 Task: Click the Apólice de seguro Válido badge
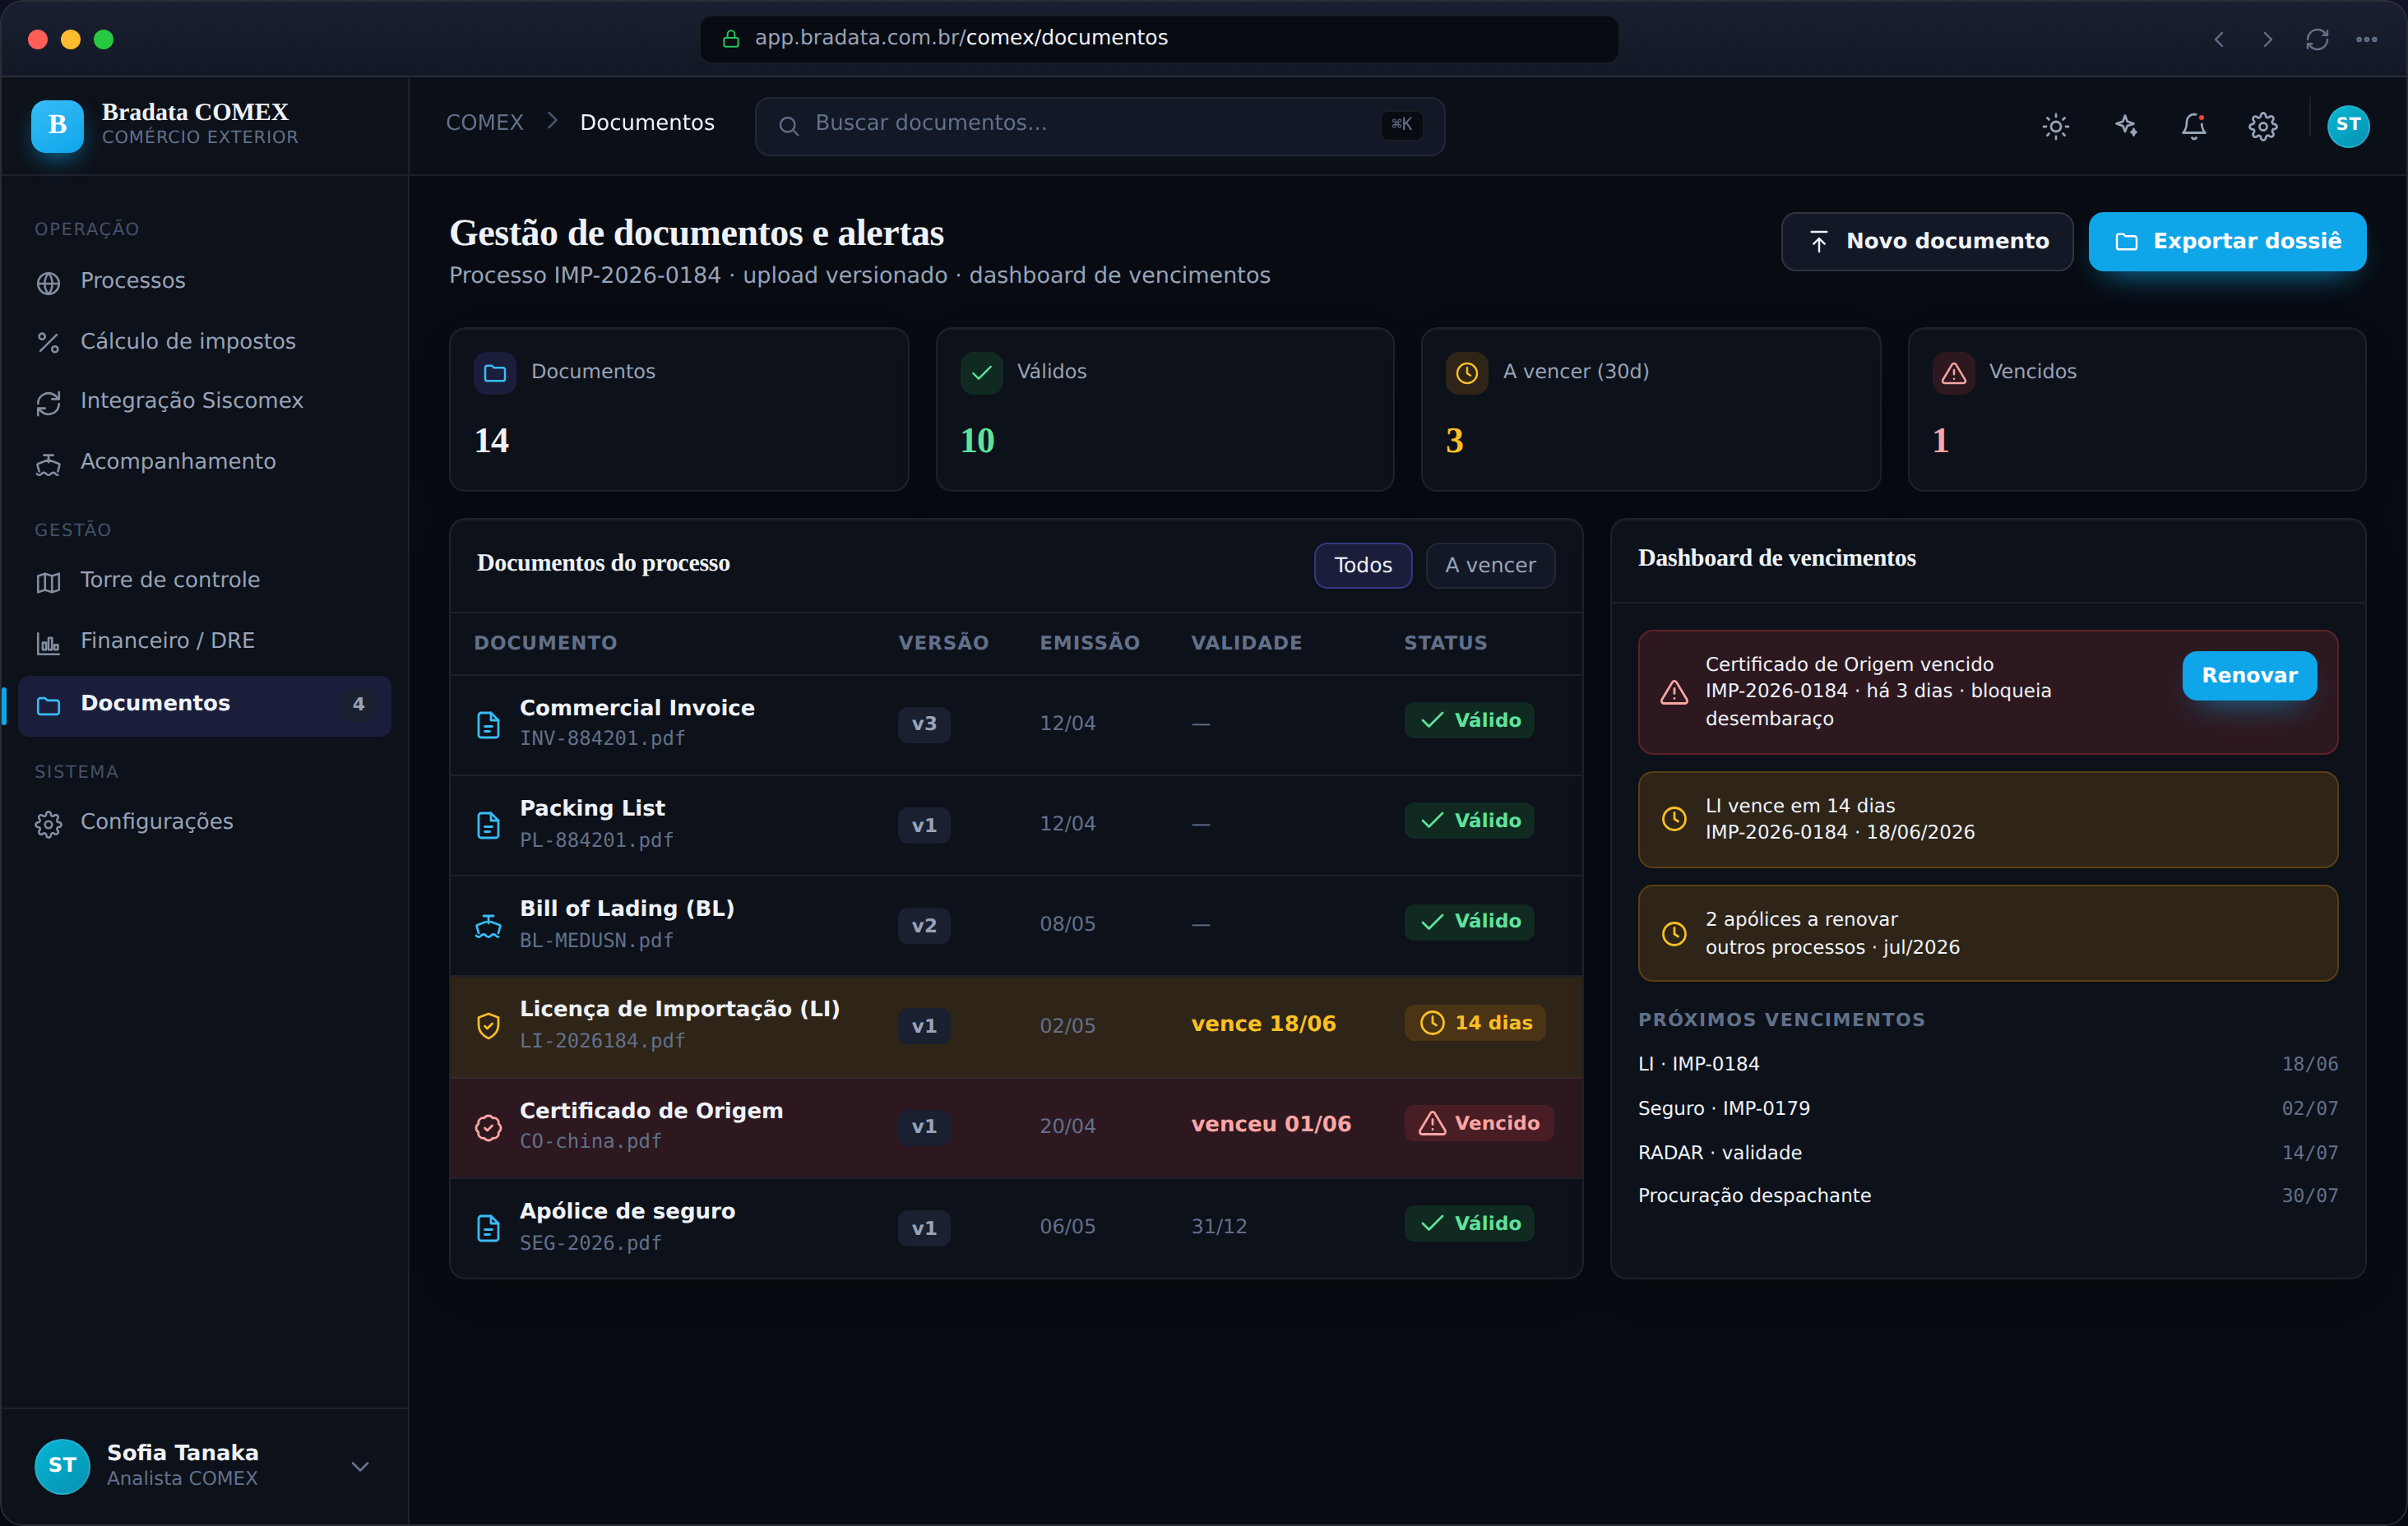1469,1223
